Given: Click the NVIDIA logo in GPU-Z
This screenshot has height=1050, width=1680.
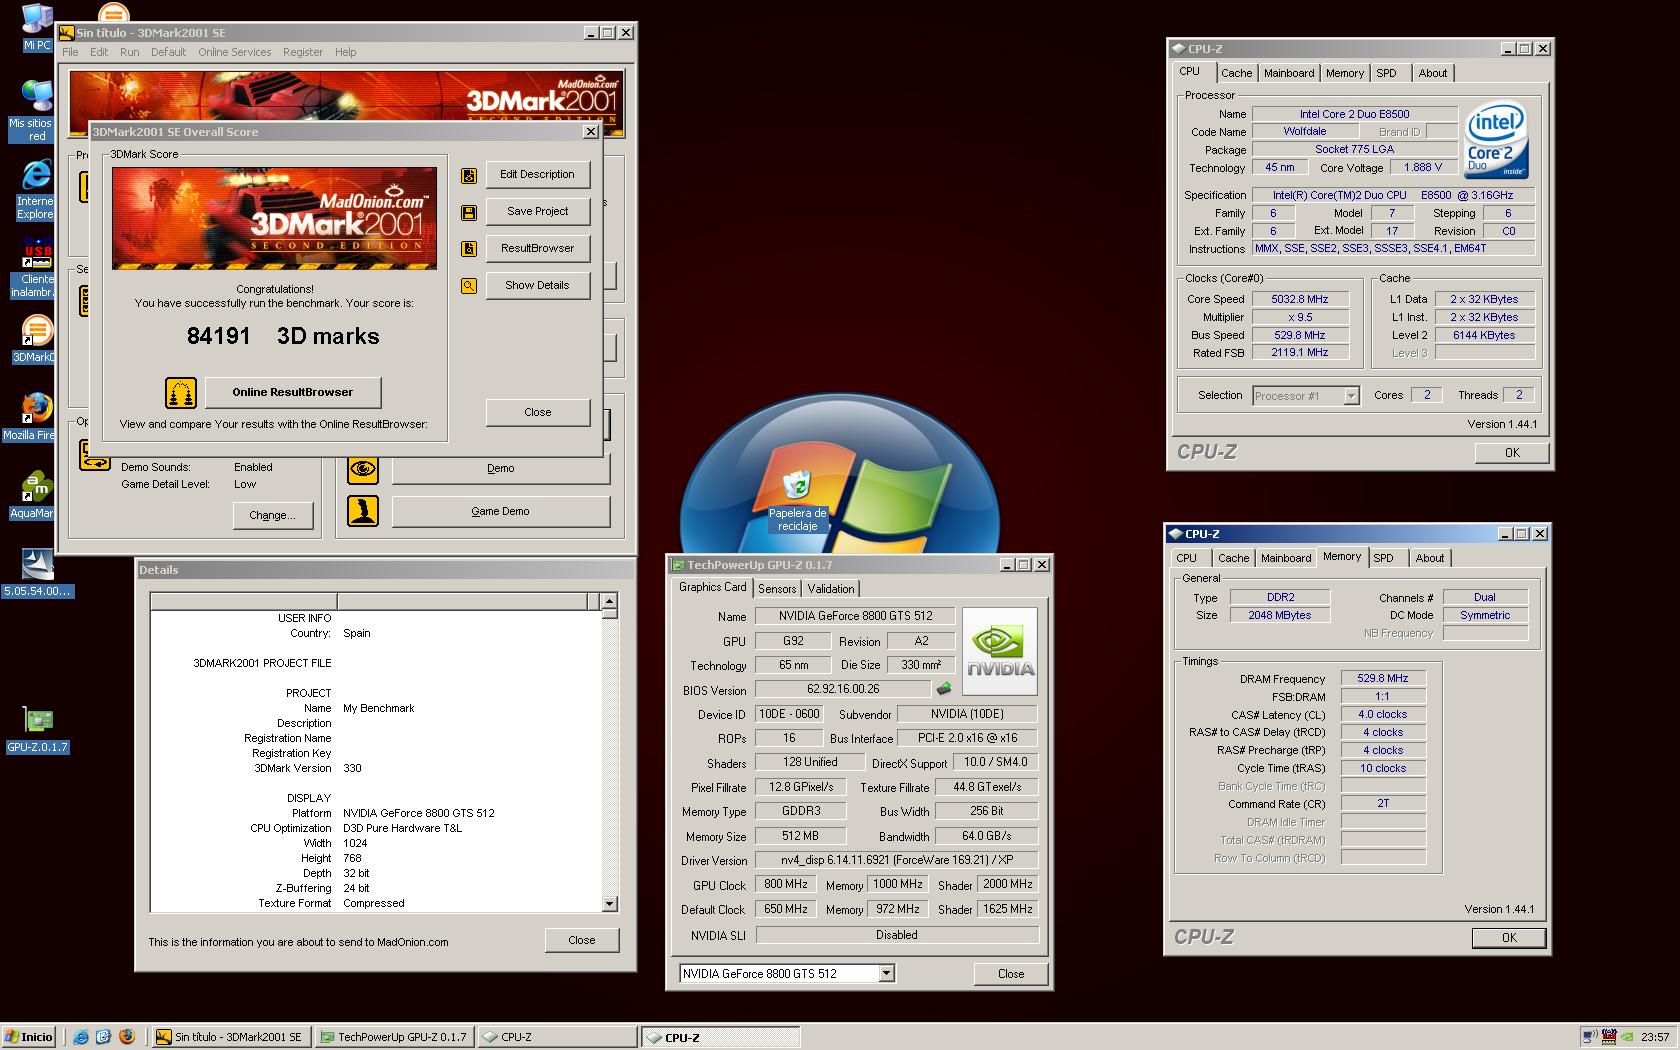Looking at the screenshot, I should [x=999, y=651].
